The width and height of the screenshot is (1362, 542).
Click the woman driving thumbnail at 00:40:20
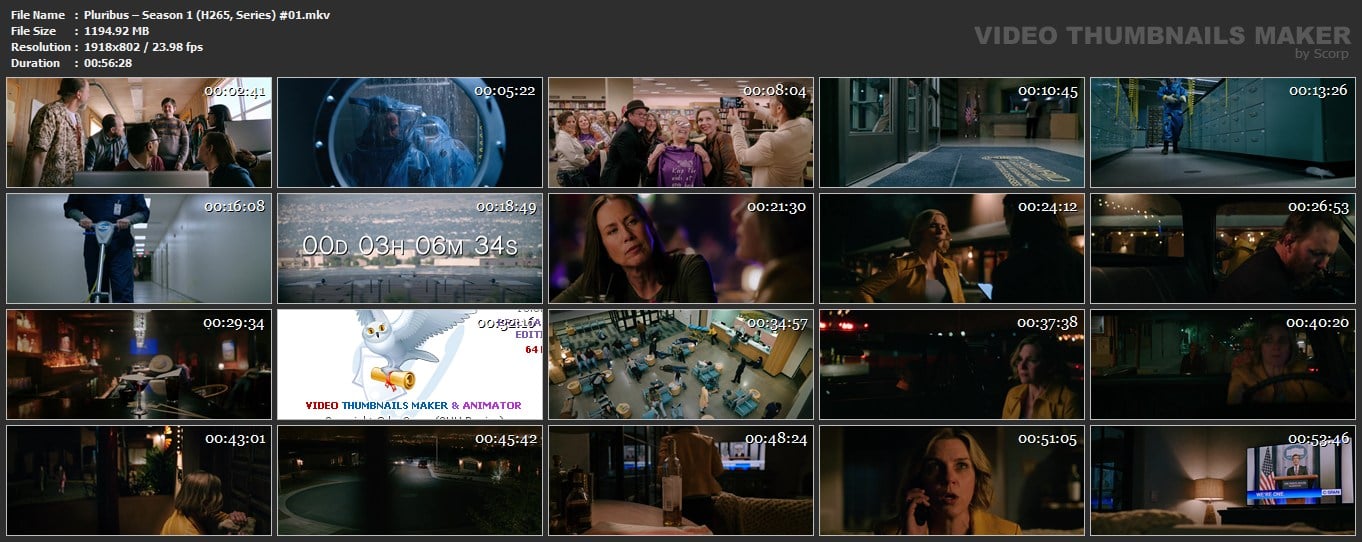click(x=1223, y=365)
